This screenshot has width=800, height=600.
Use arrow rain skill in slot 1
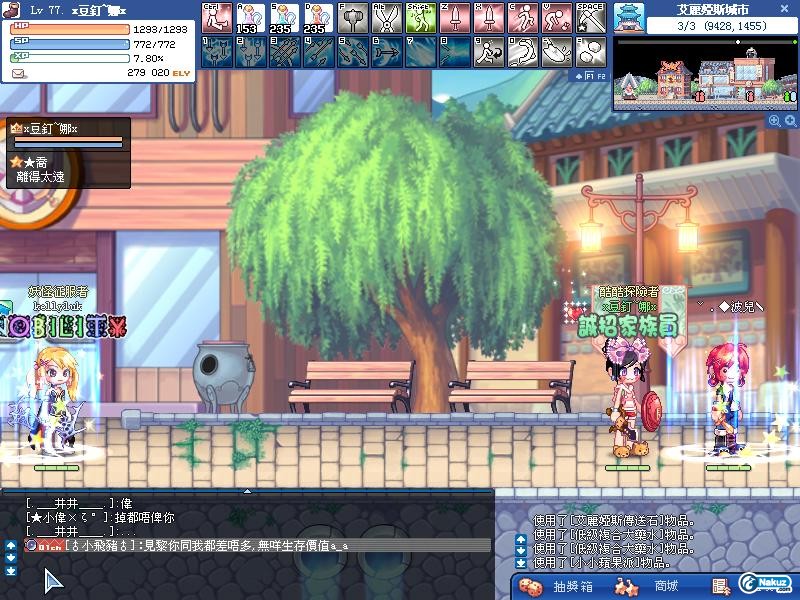pos(217,52)
